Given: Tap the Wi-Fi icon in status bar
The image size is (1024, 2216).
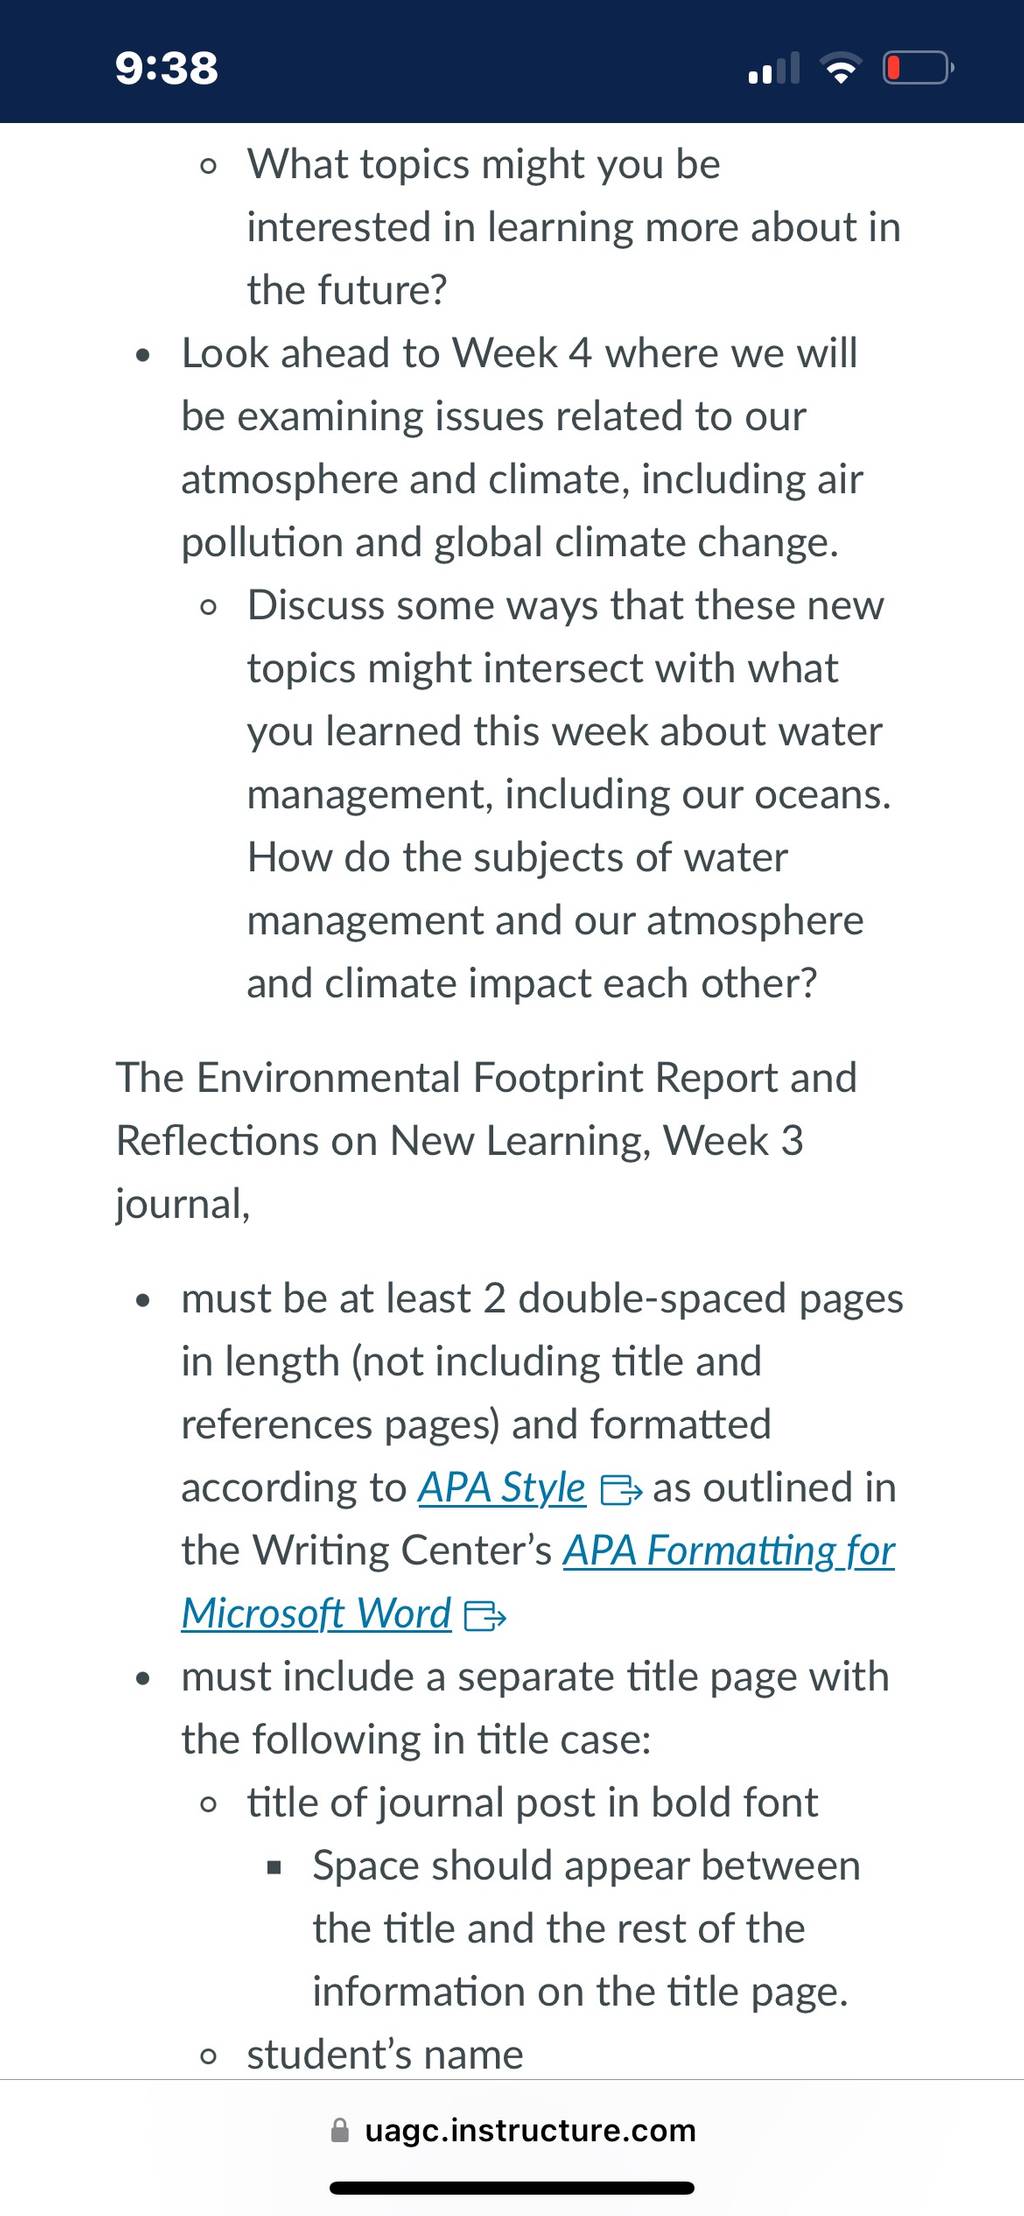Looking at the screenshot, I should click(x=841, y=68).
